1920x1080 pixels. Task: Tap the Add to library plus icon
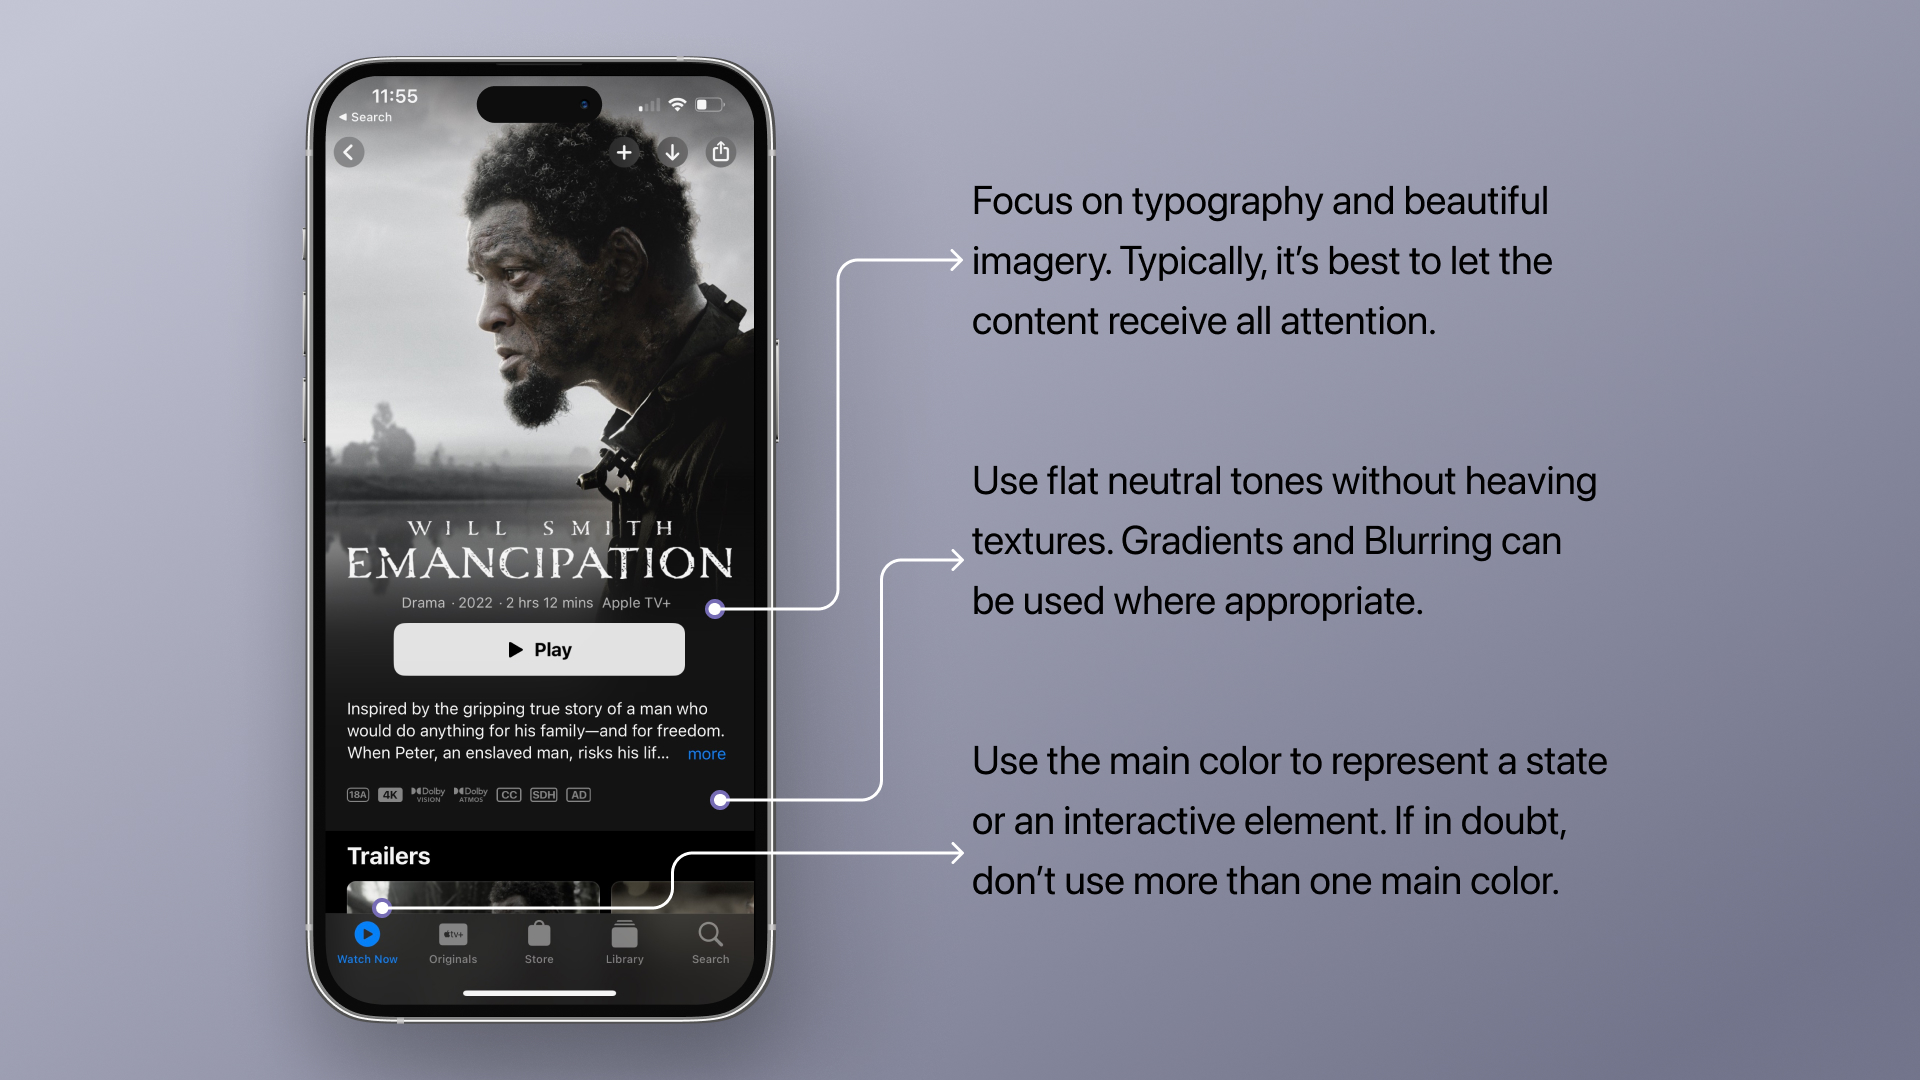pyautogui.click(x=624, y=152)
